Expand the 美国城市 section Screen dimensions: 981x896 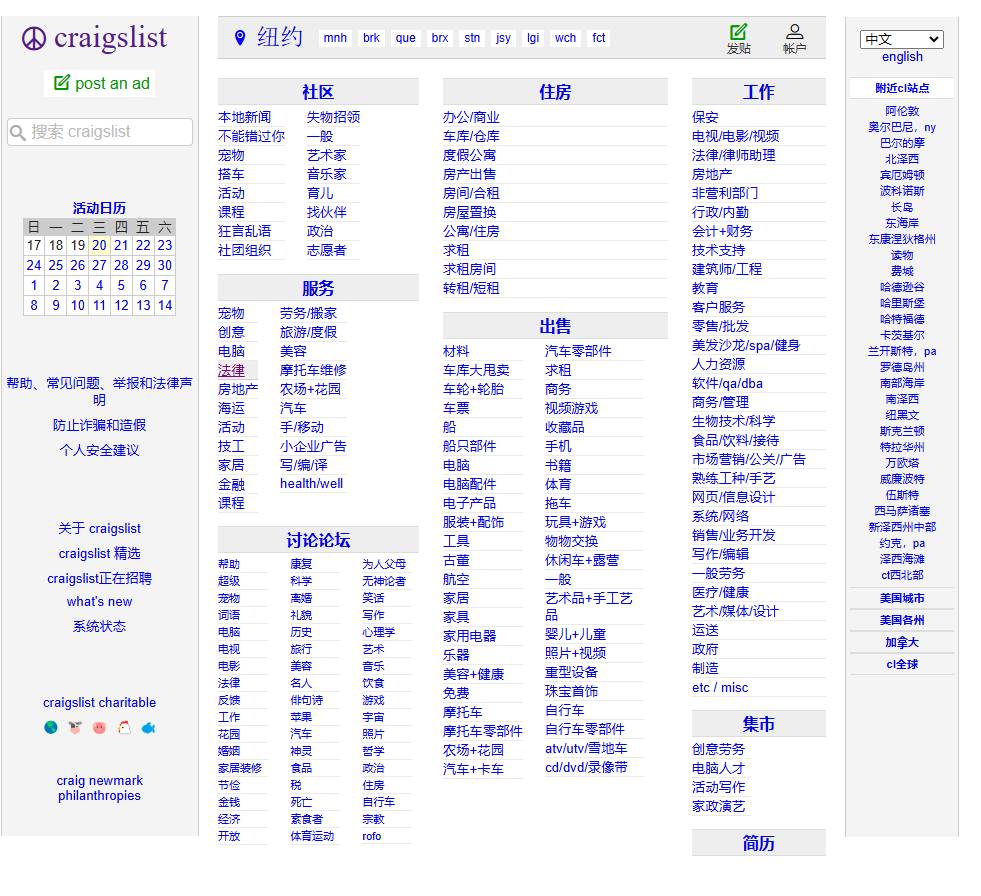tap(902, 598)
